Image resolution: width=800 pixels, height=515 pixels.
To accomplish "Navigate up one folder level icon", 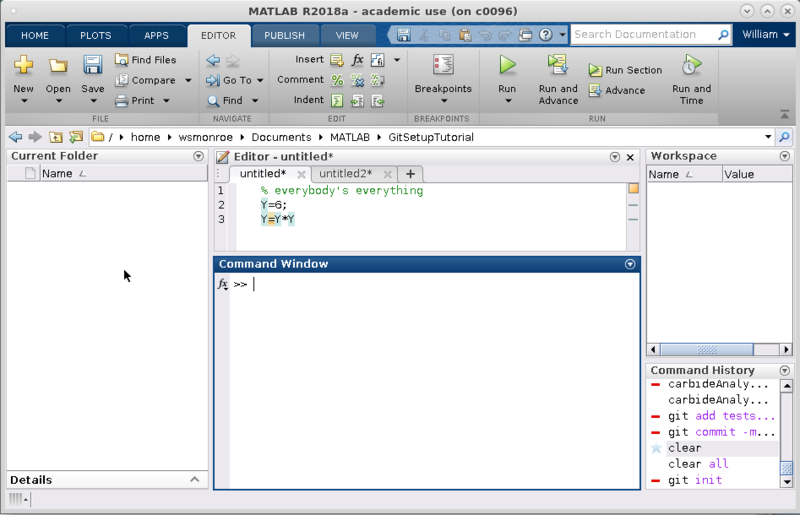I will 56,137.
